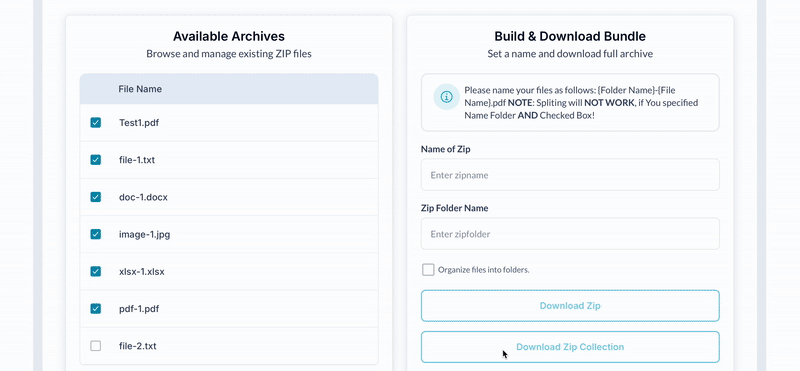Screen dimensions: 800x371
Task: Focus the Name of Zip input field
Action: point(570,175)
